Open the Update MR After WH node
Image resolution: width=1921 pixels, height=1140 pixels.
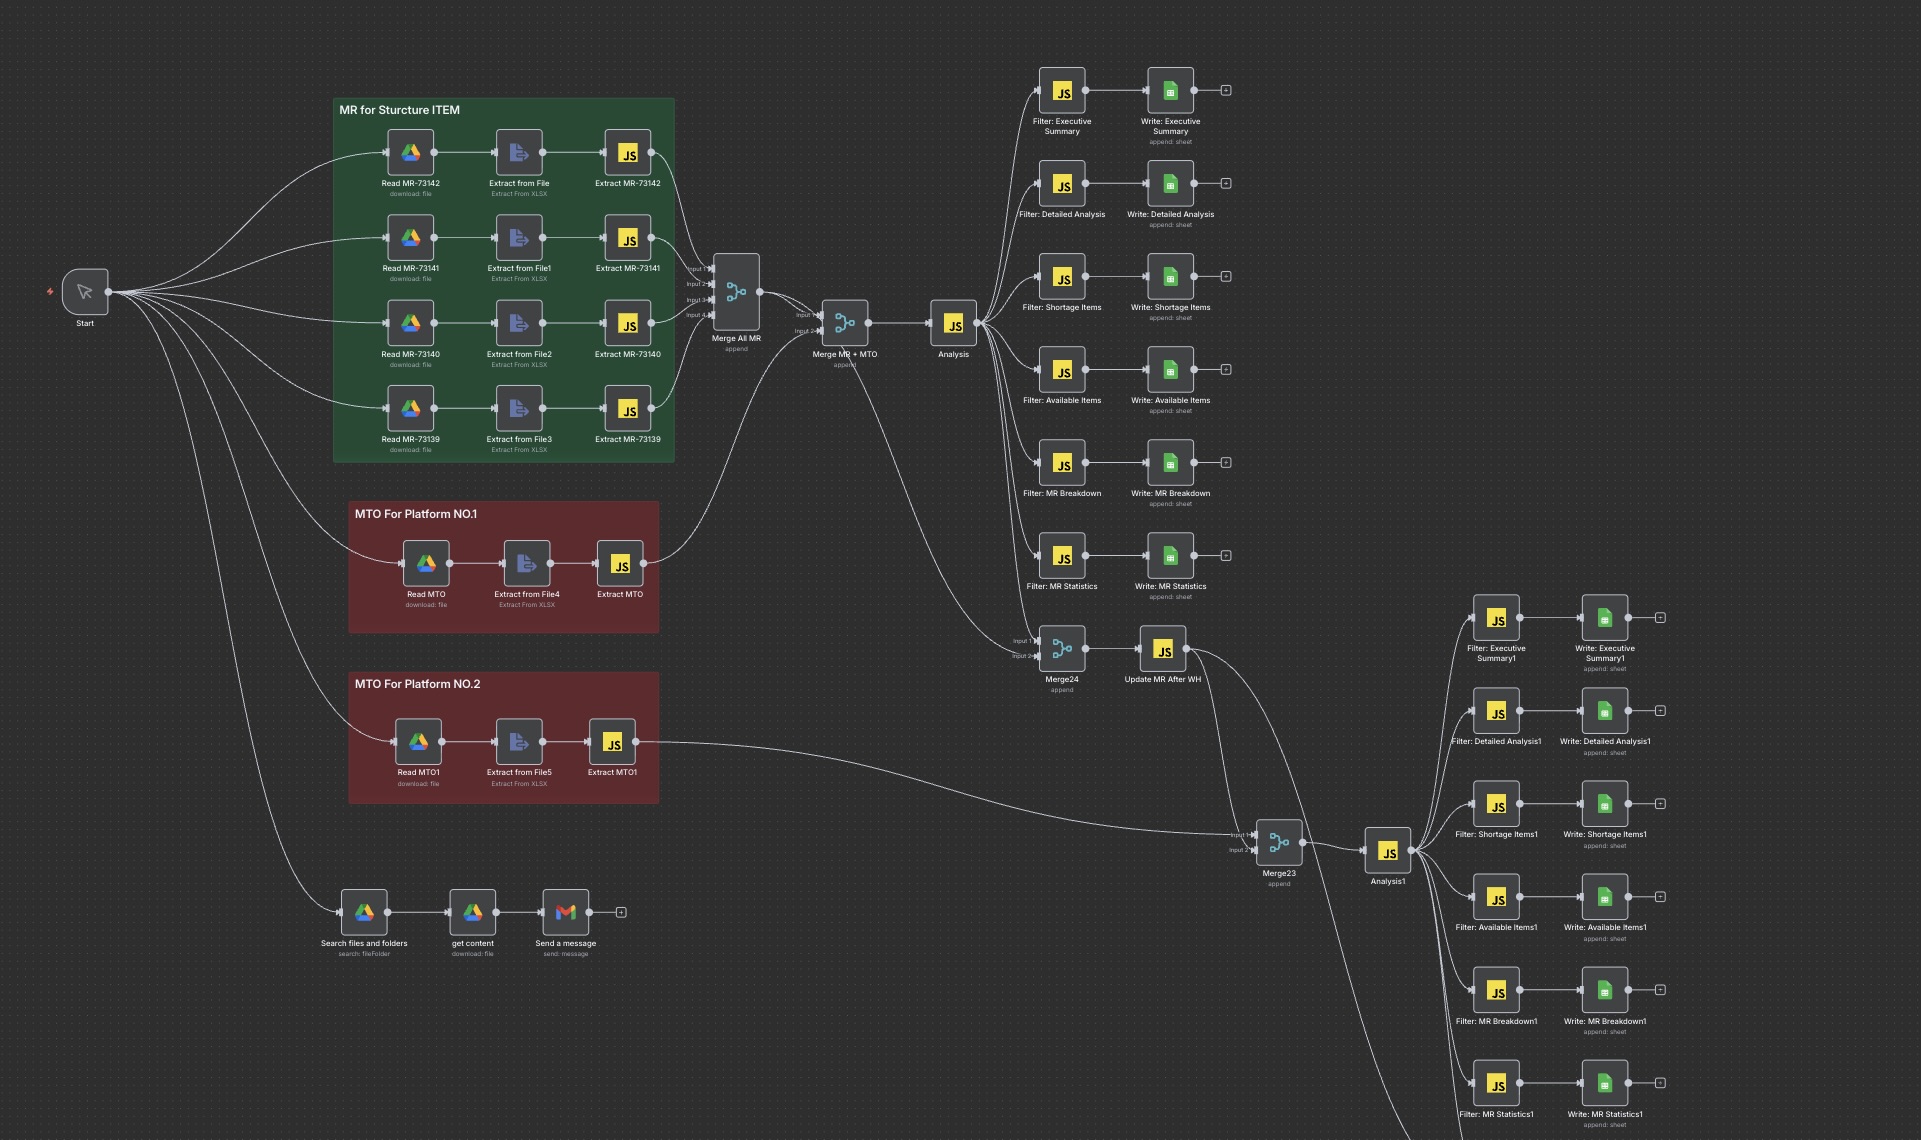tap(1162, 649)
